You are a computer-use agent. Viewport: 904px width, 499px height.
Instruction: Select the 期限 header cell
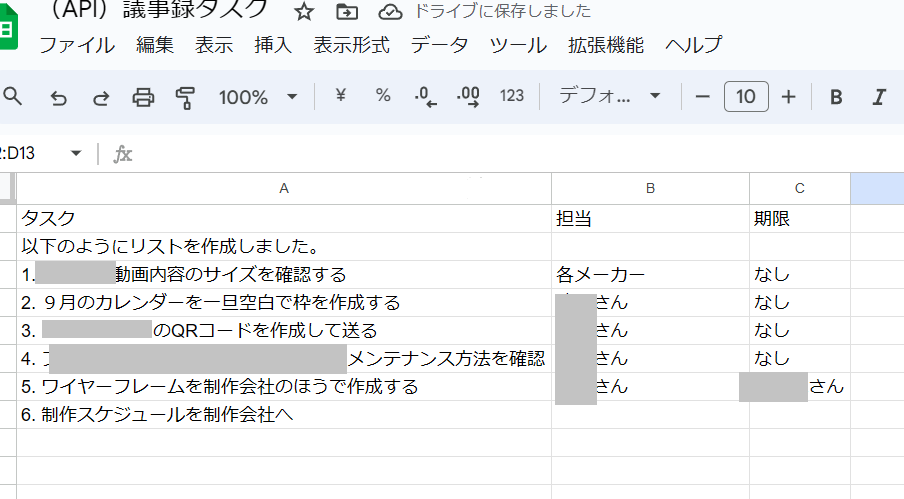pos(800,219)
